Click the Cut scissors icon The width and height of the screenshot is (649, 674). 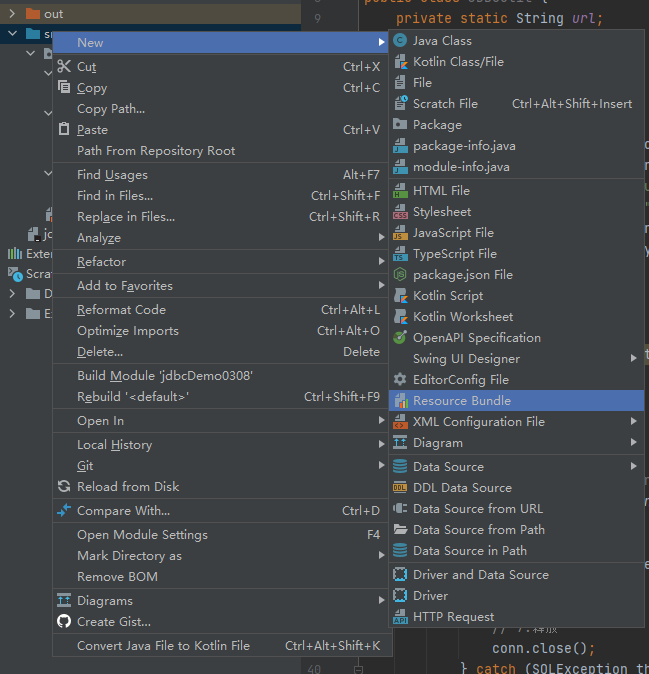pos(64,66)
